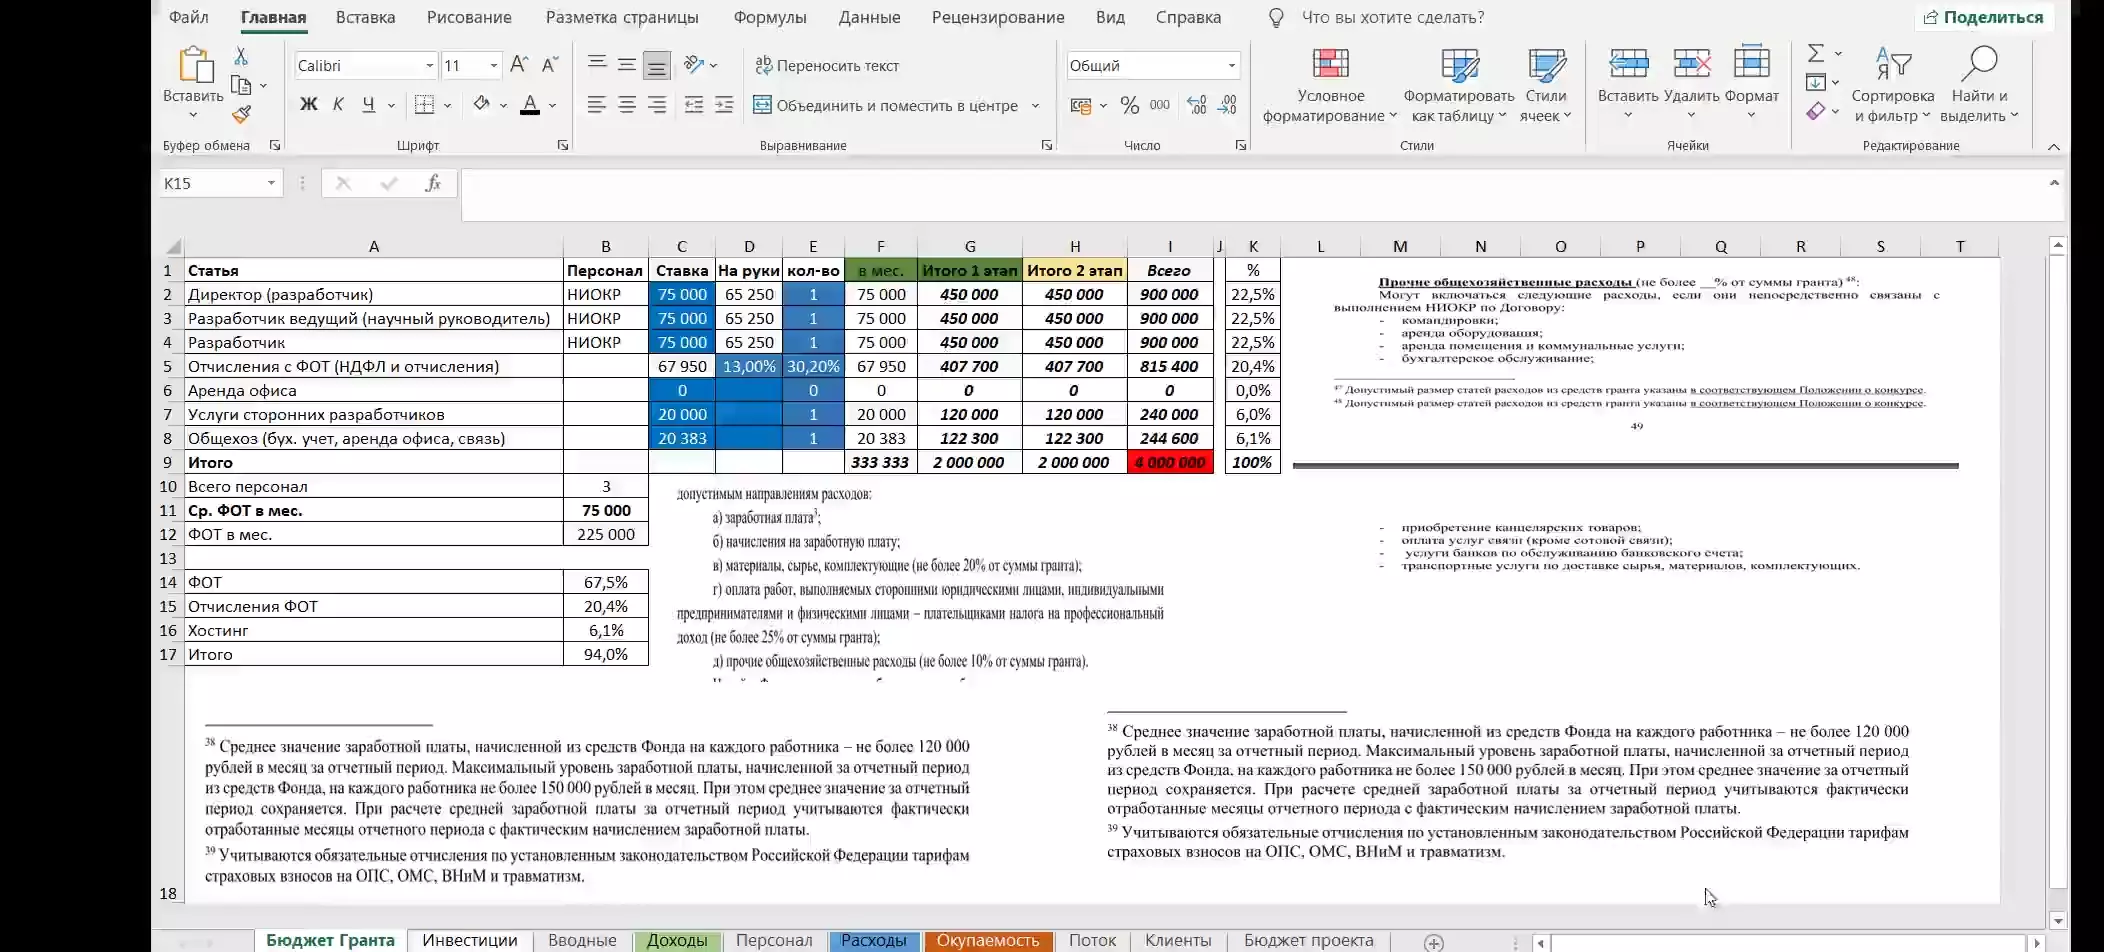
Task: Click the formula bar input field
Action: pos(1250,194)
